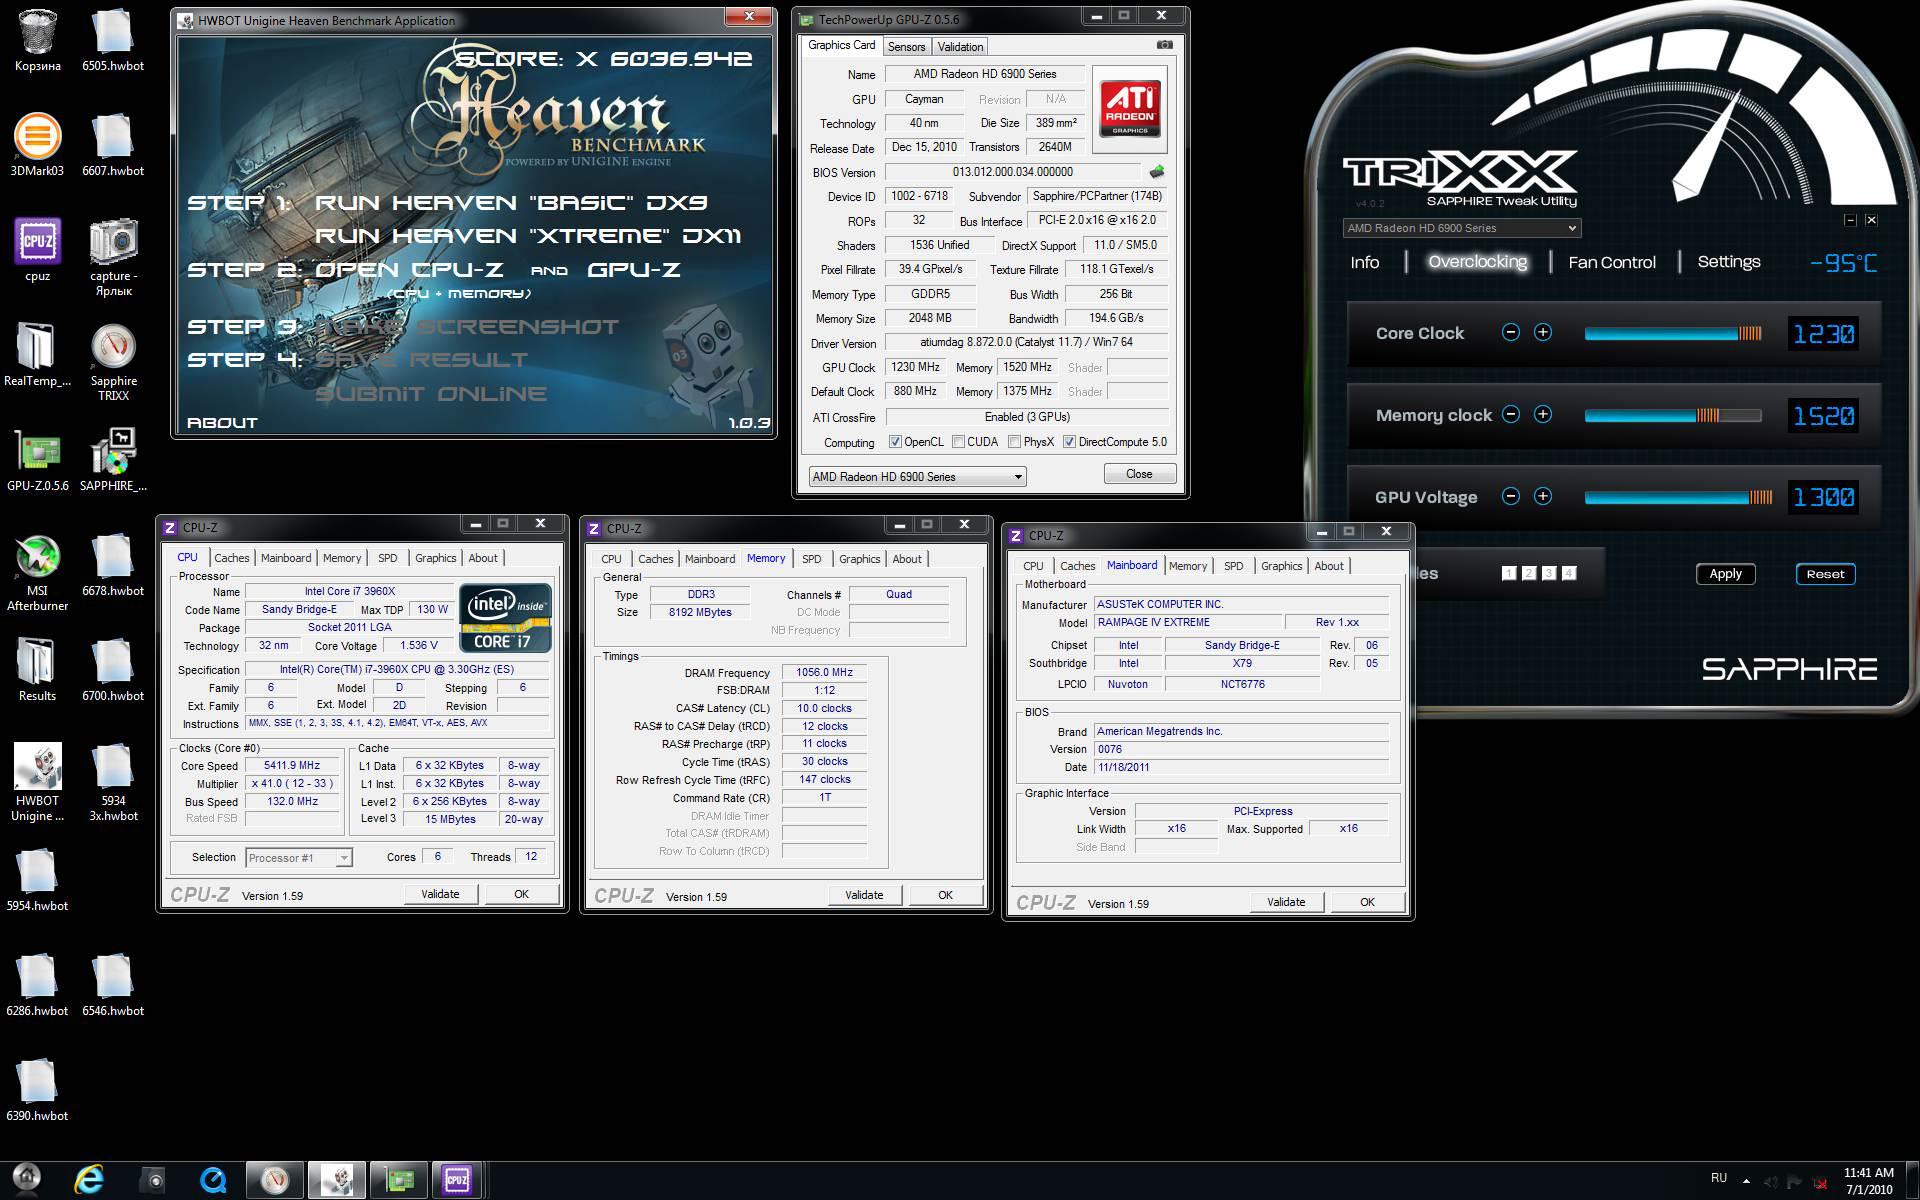Click the RU language indicator in tray
This screenshot has width=1920, height=1200.
coord(1719,1178)
